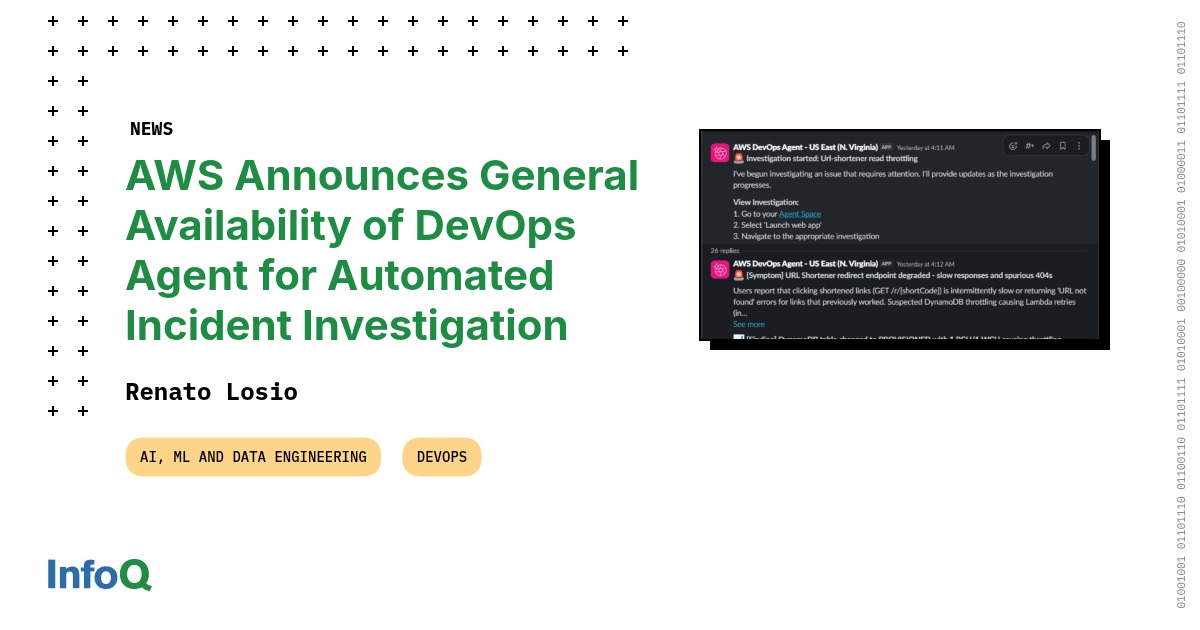Click the Slack message scrollbar

click(1093, 149)
